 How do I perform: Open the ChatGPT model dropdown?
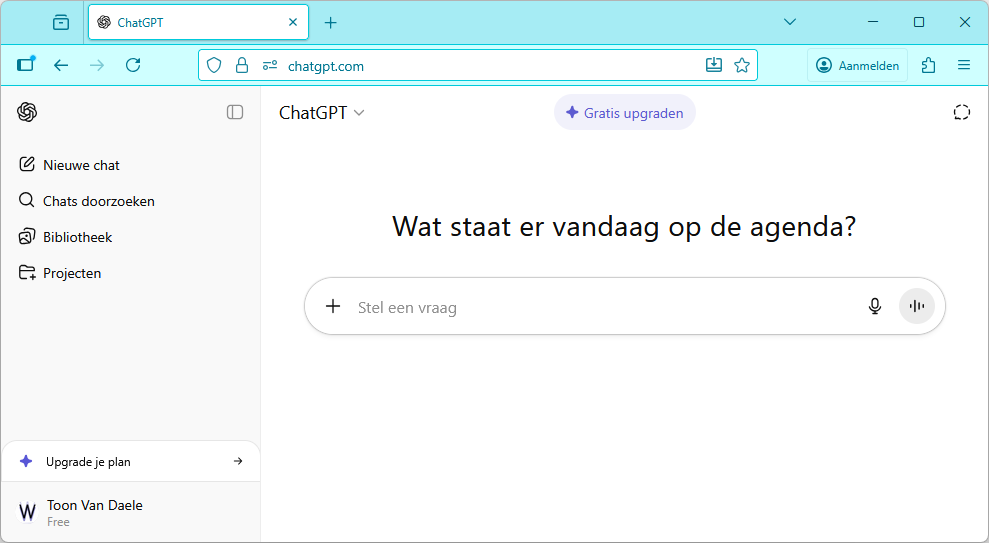click(322, 113)
